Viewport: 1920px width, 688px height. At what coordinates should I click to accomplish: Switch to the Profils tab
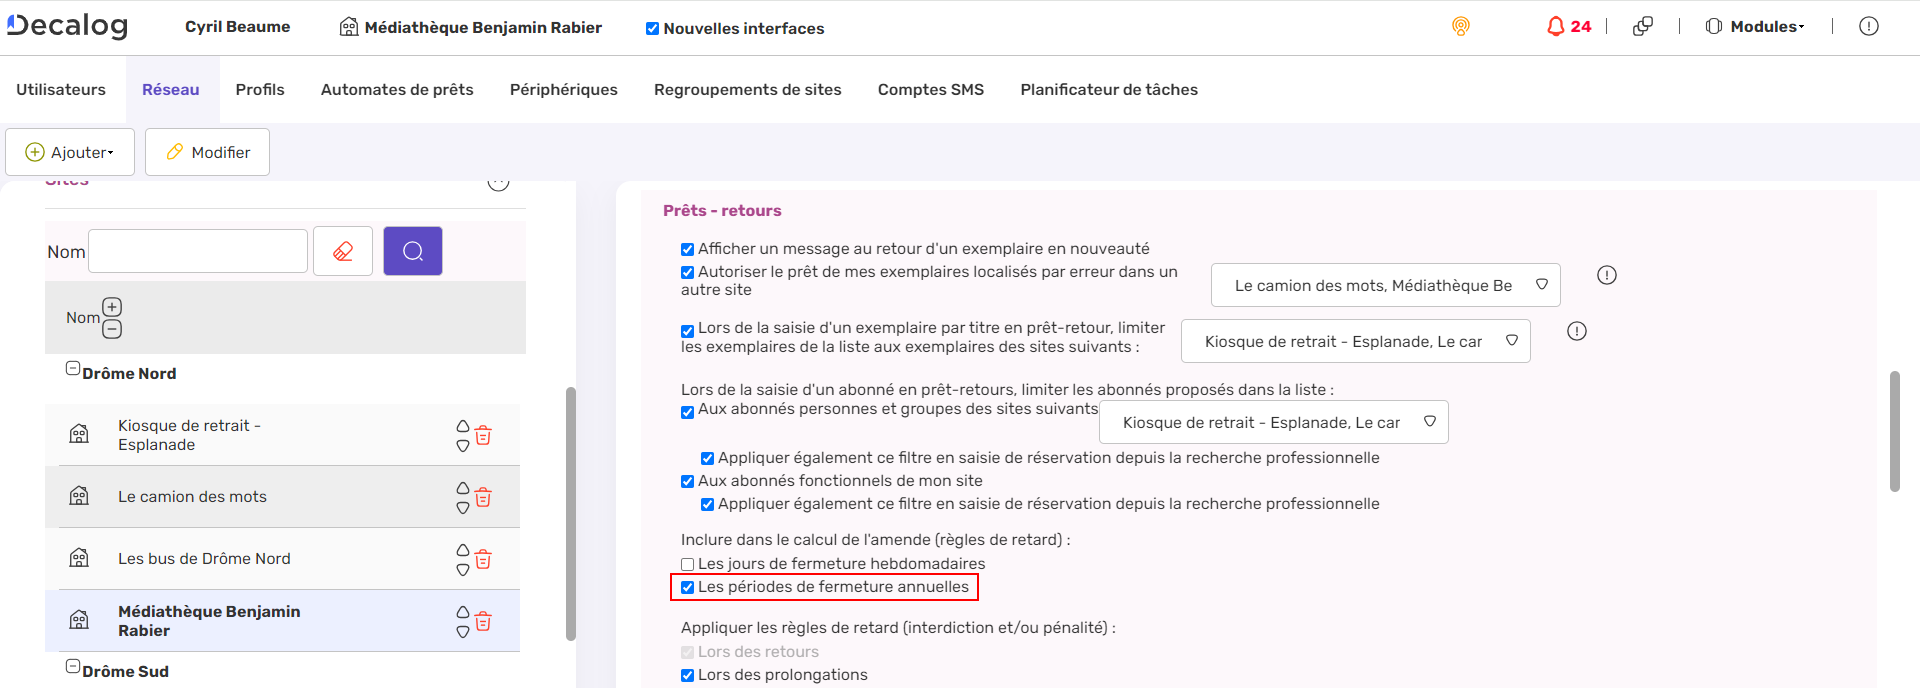(260, 89)
